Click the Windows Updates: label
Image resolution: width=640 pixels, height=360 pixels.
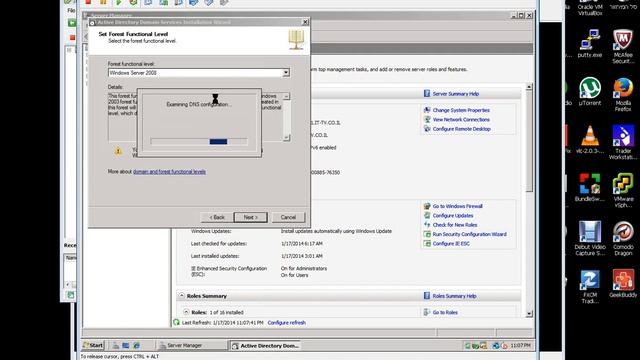coord(211,231)
